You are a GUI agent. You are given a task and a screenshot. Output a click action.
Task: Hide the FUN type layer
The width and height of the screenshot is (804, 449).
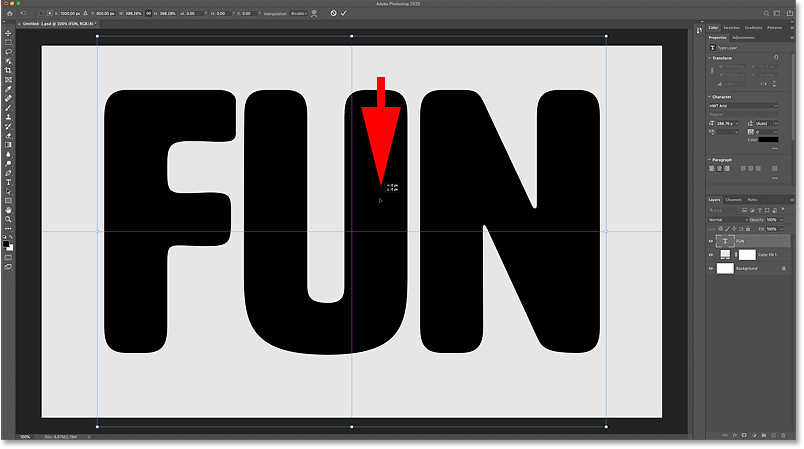(x=711, y=241)
